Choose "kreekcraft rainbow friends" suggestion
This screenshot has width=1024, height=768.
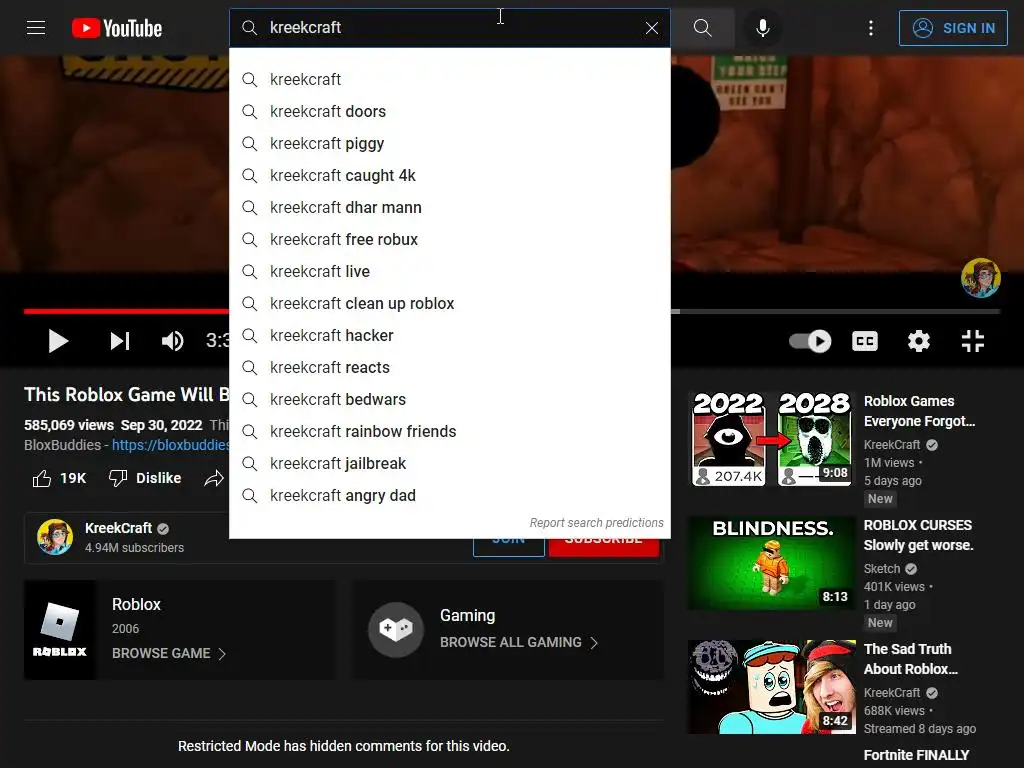click(449, 432)
